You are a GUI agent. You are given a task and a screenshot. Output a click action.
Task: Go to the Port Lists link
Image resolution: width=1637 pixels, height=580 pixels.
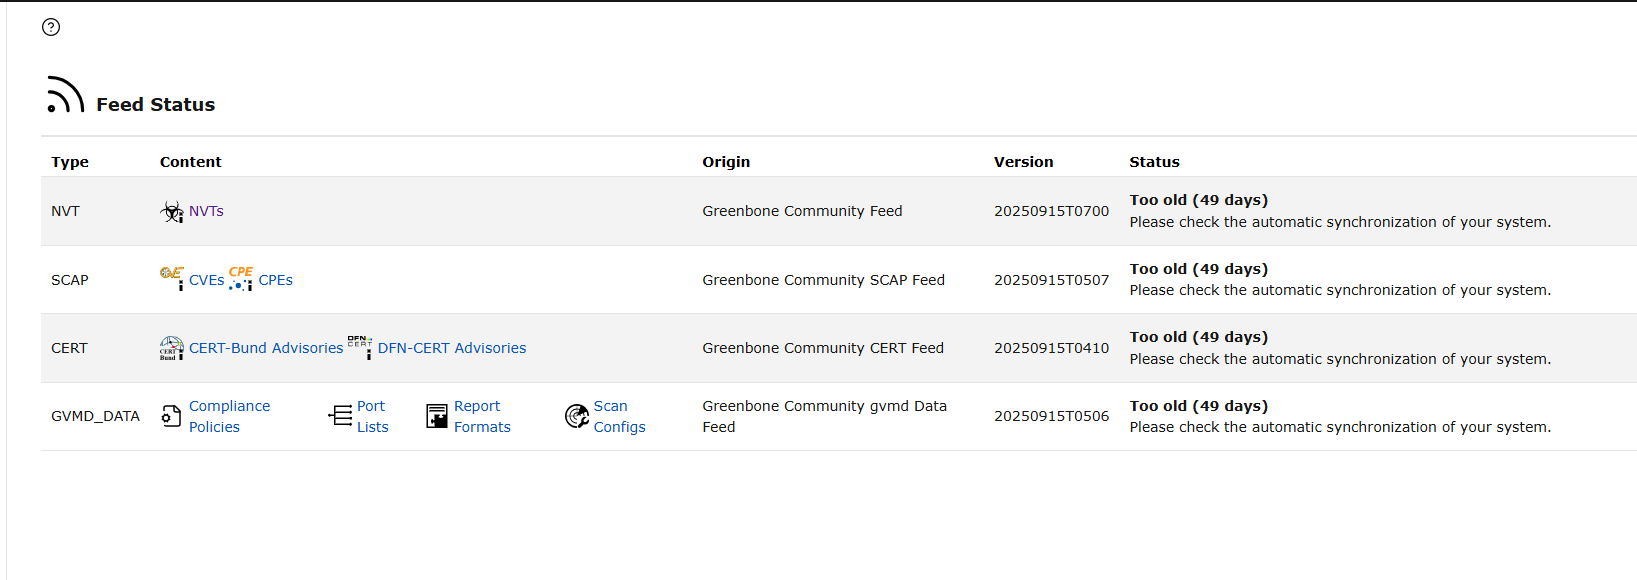[372, 416]
